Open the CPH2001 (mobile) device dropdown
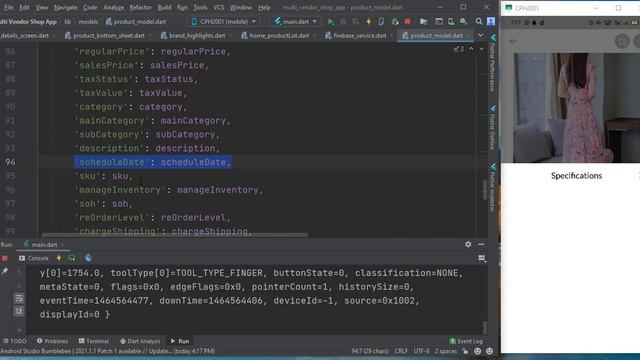This screenshot has width=640, height=360. [223, 21]
